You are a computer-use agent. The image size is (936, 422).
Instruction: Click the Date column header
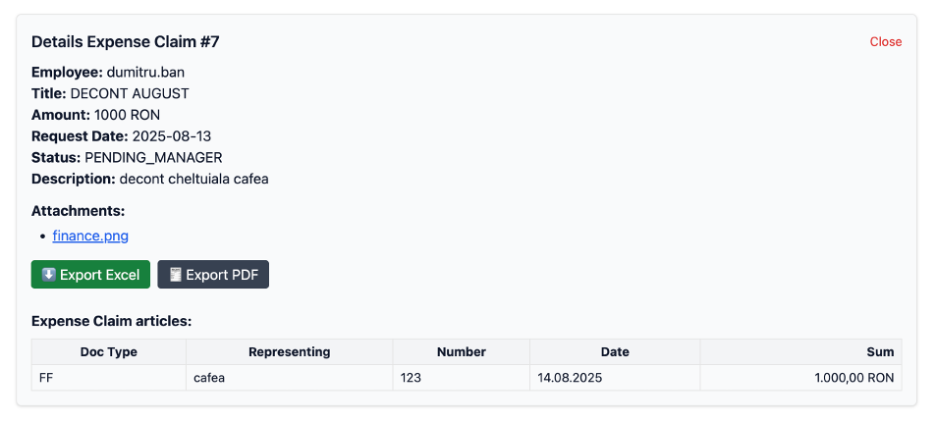[x=614, y=352]
